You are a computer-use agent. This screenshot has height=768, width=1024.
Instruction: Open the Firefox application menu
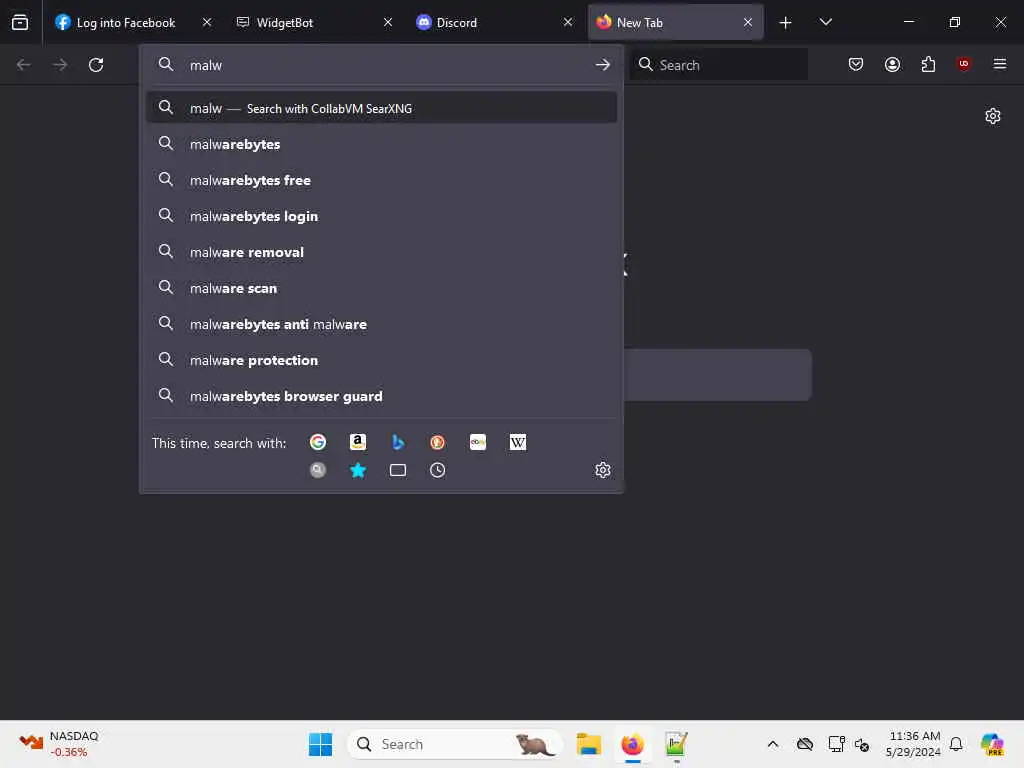pyautogui.click(x=999, y=64)
